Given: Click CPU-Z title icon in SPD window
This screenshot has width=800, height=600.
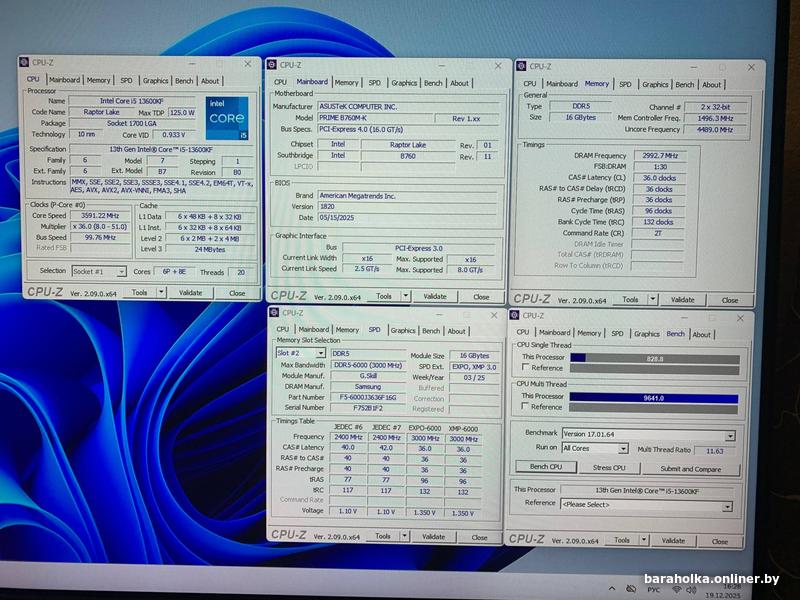Looking at the screenshot, I should tap(276, 312).
